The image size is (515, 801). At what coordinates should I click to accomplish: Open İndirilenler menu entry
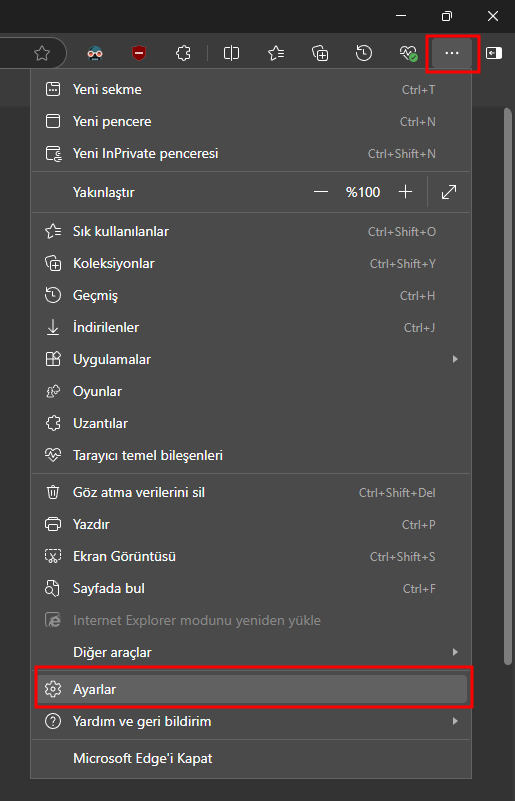tap(250, 327)
